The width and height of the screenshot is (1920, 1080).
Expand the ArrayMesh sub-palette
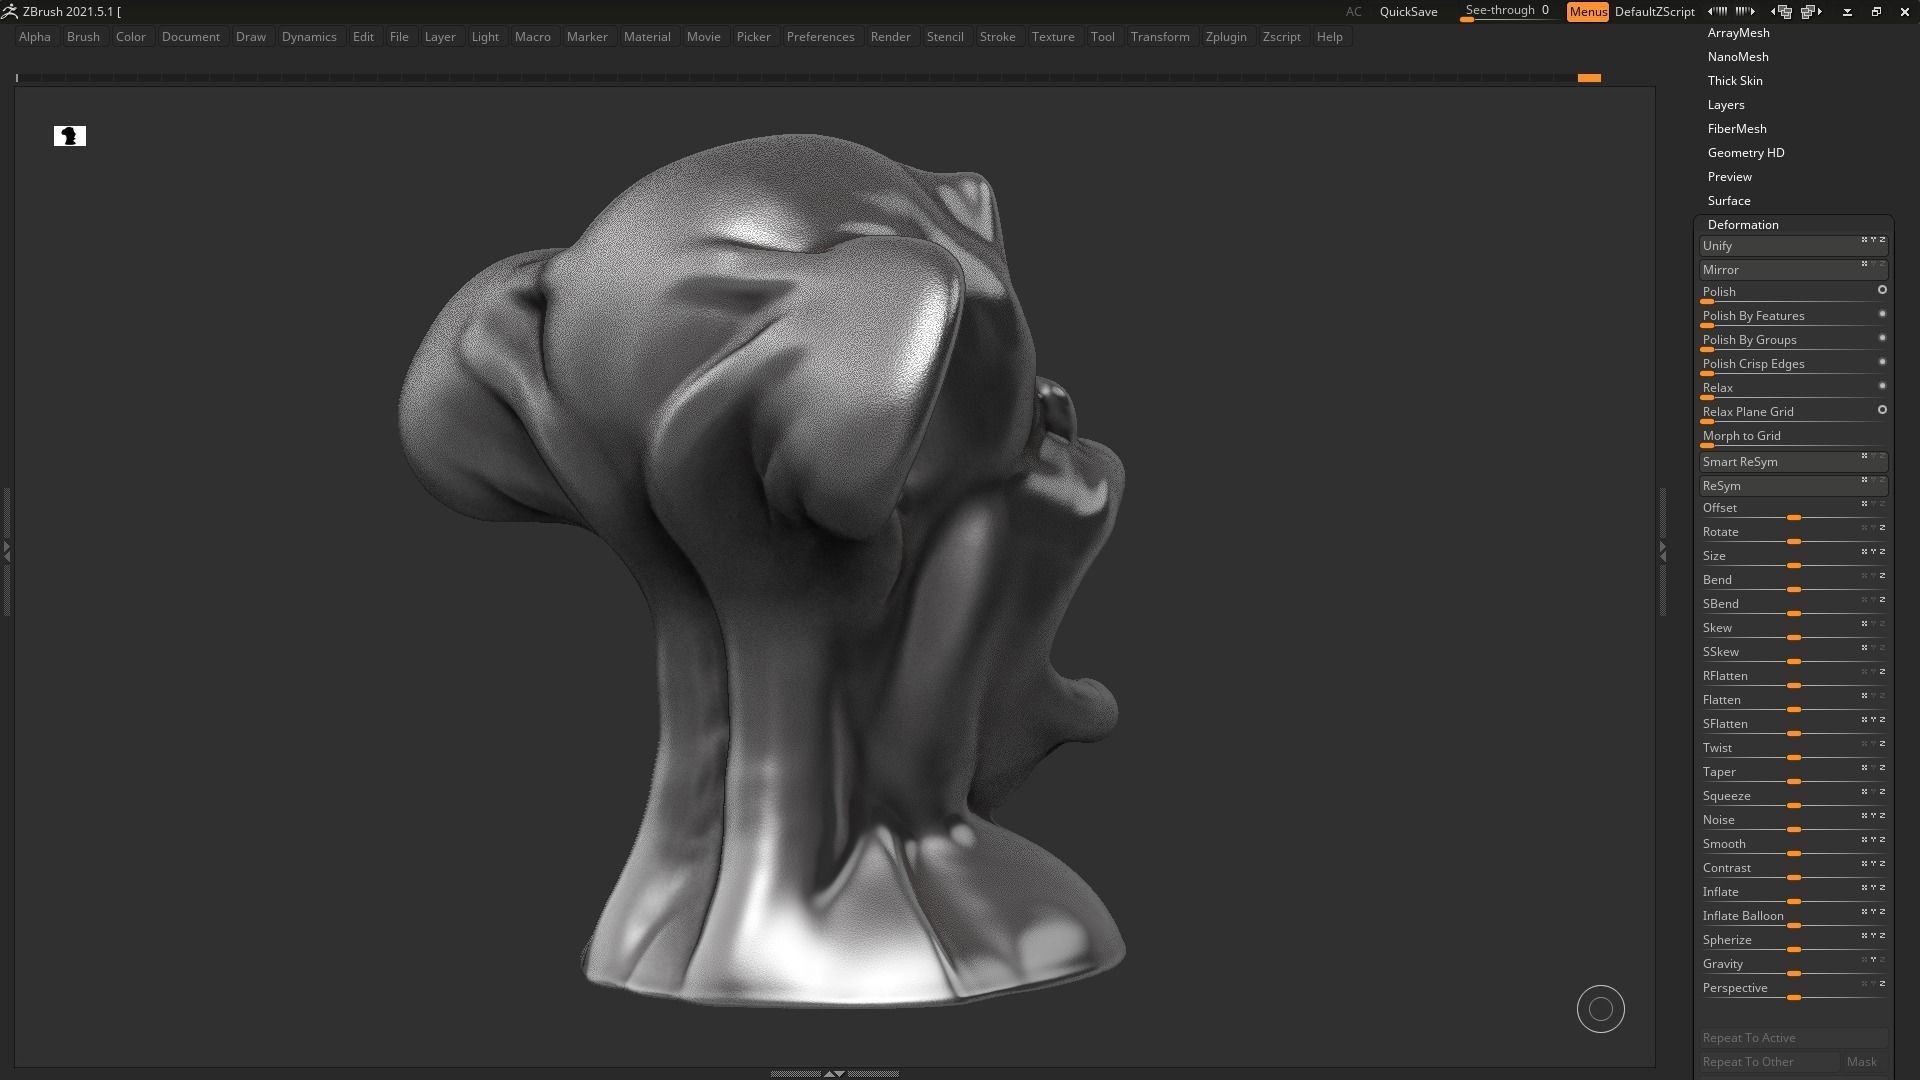(1738, 33)
